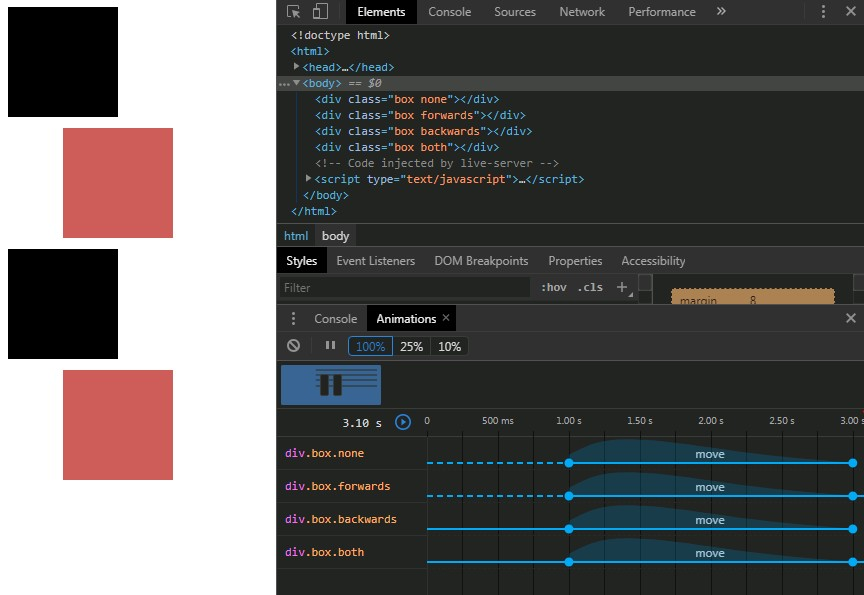Viewport: 864px width, 595px height.
Task: Clear all animations with the clear icon
Action: click(294, 345)
